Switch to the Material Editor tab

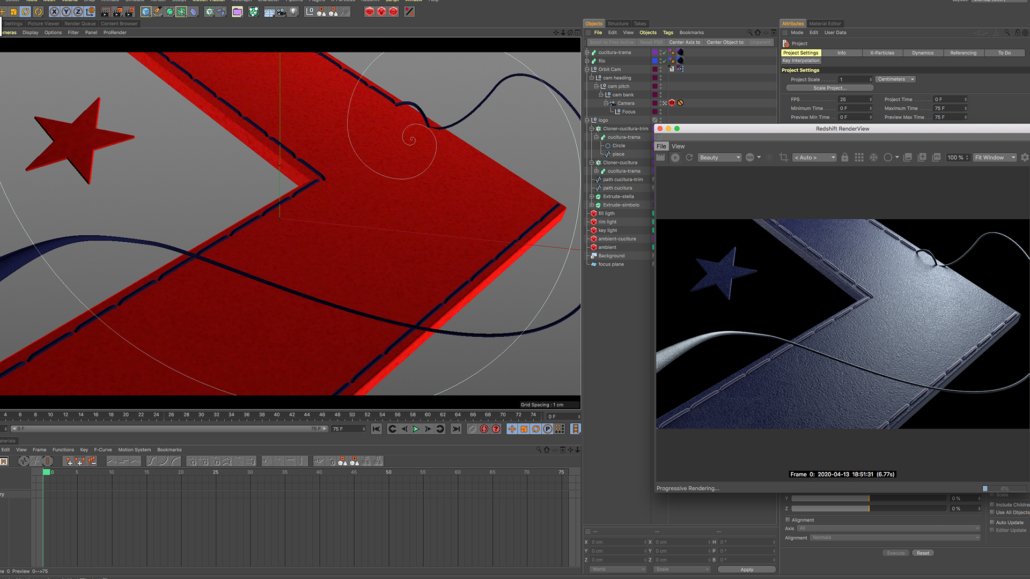[x=825, y=24]
